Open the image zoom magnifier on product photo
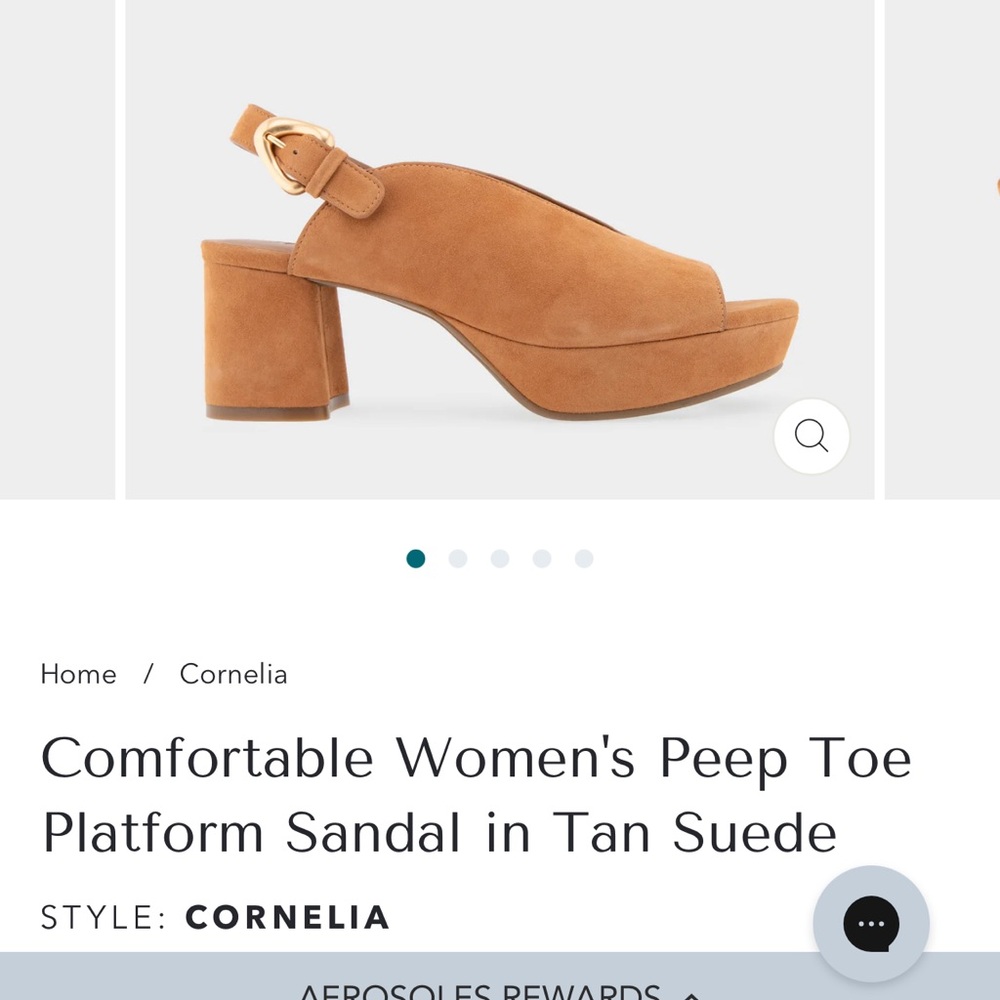 [x=811, y=437]
